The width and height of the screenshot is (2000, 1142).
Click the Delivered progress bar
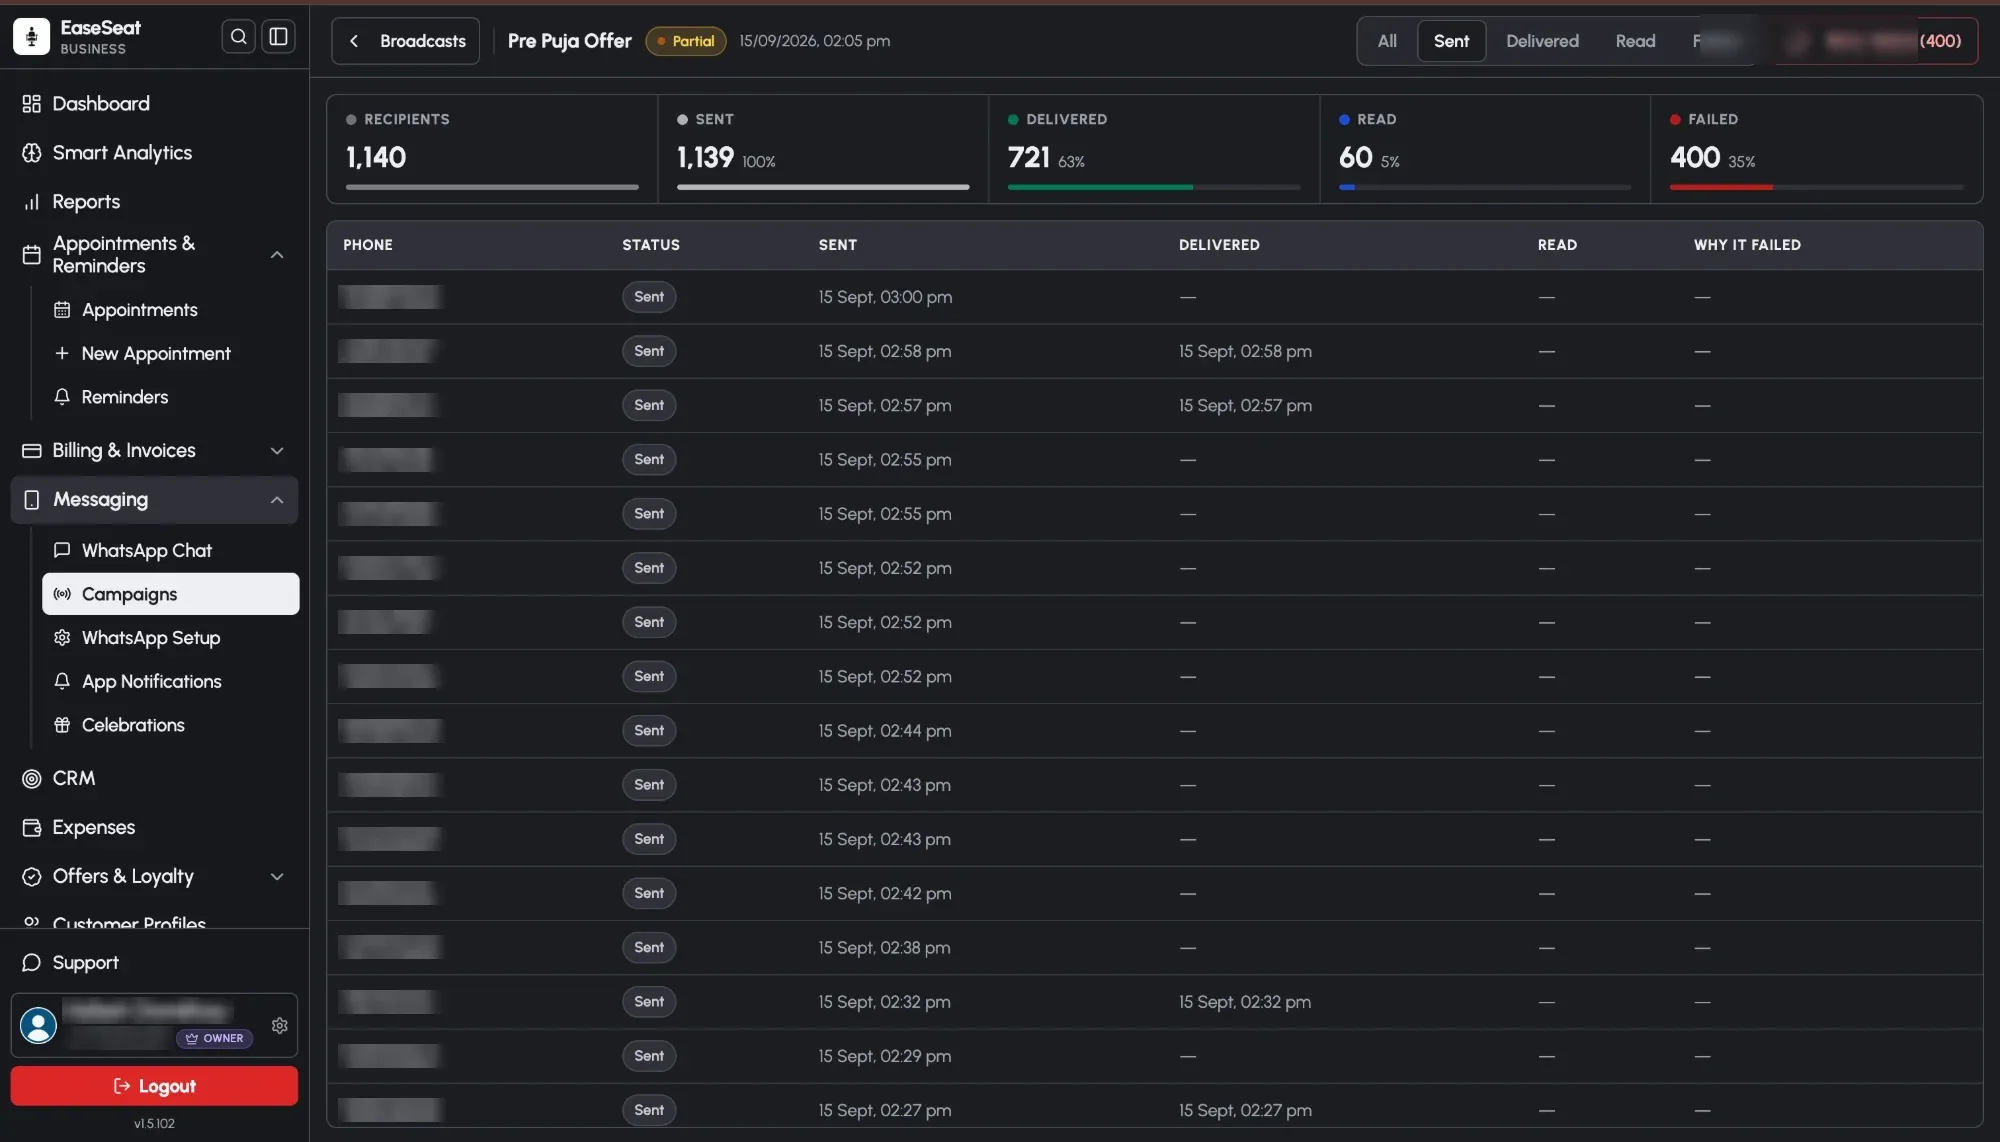[1154, 187]
